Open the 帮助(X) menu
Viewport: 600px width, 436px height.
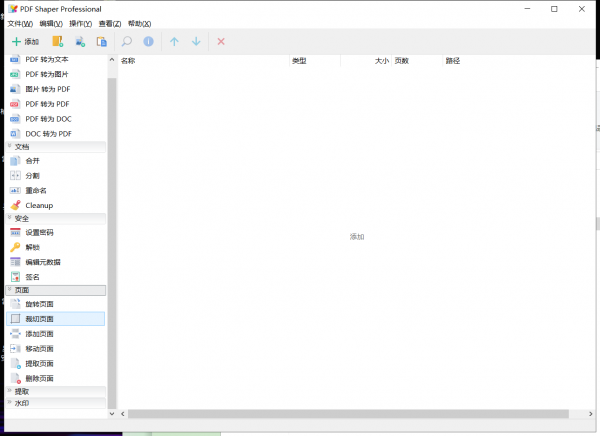pyautogui.click(x=139, y=24)
